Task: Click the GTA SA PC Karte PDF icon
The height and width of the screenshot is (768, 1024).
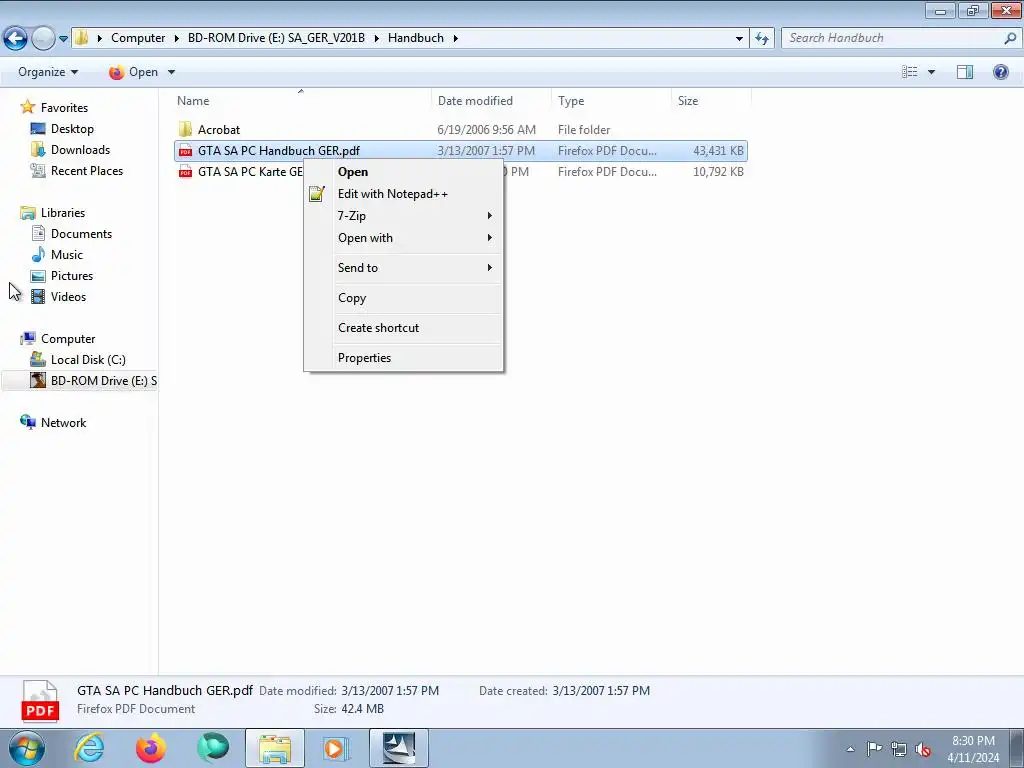Action: point(185,172)
